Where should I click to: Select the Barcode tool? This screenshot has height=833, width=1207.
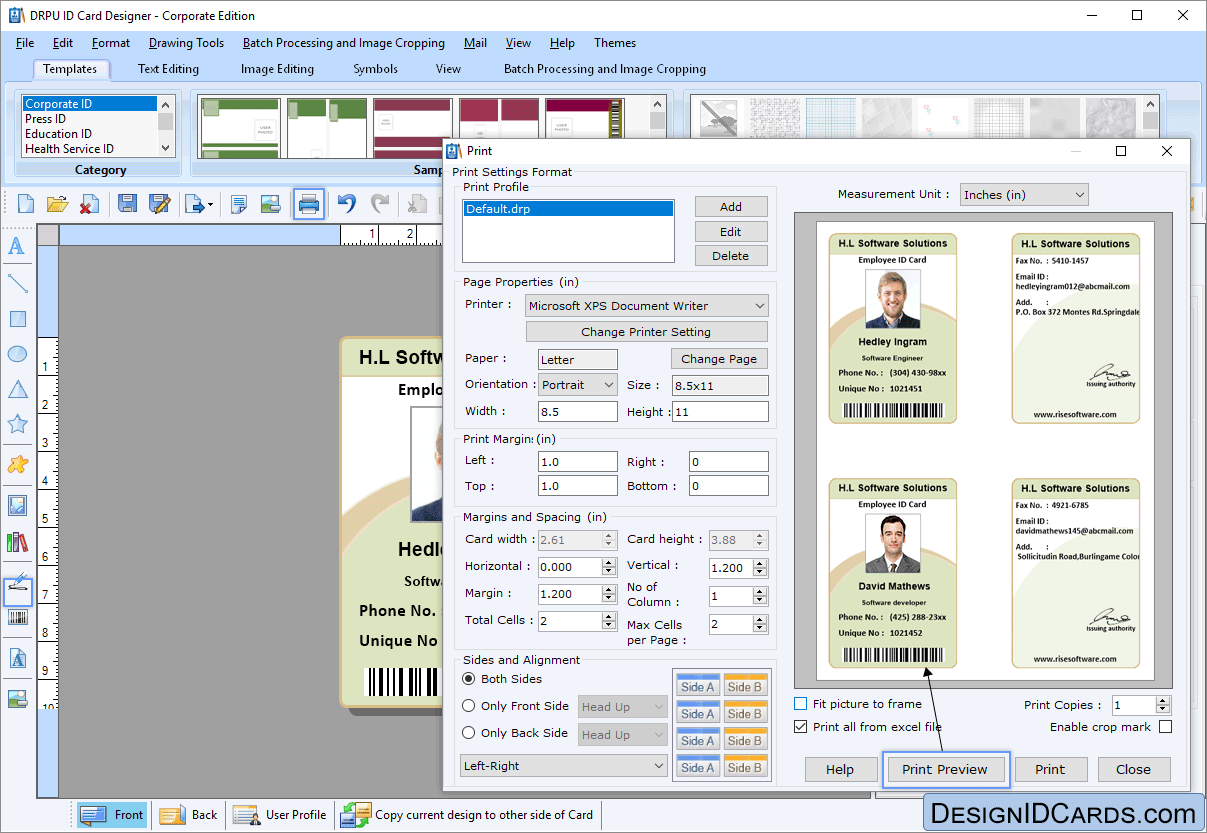(17, 618)
